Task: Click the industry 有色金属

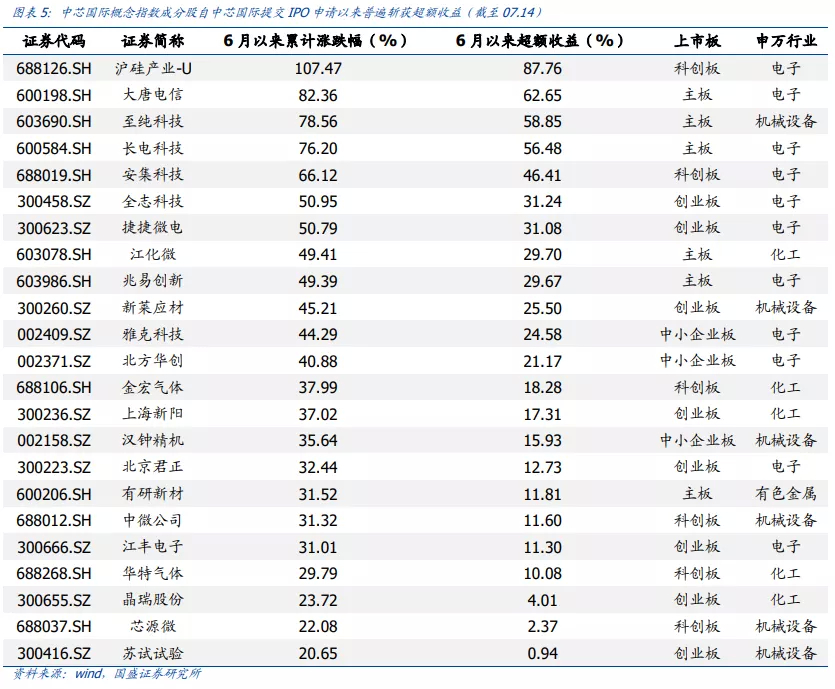Action: (786, 494)
